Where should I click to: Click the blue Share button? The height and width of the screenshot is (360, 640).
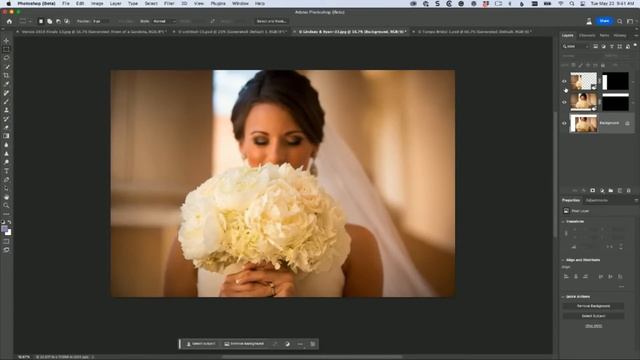pos(604,21)
